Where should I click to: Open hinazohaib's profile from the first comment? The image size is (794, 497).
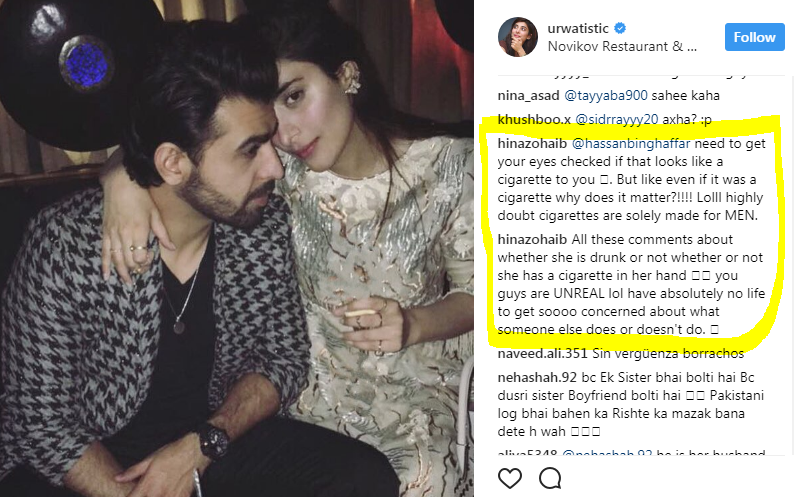coord(532,144)
